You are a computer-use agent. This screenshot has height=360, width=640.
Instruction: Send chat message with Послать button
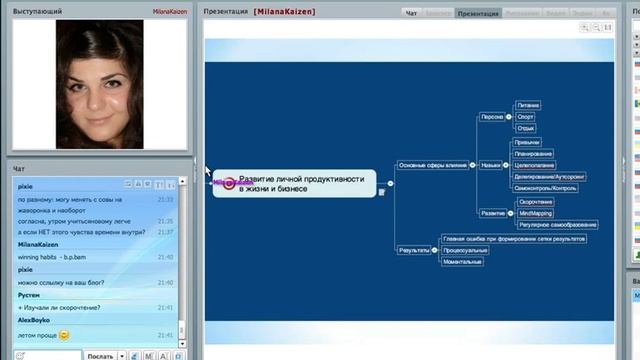[100, 356]
